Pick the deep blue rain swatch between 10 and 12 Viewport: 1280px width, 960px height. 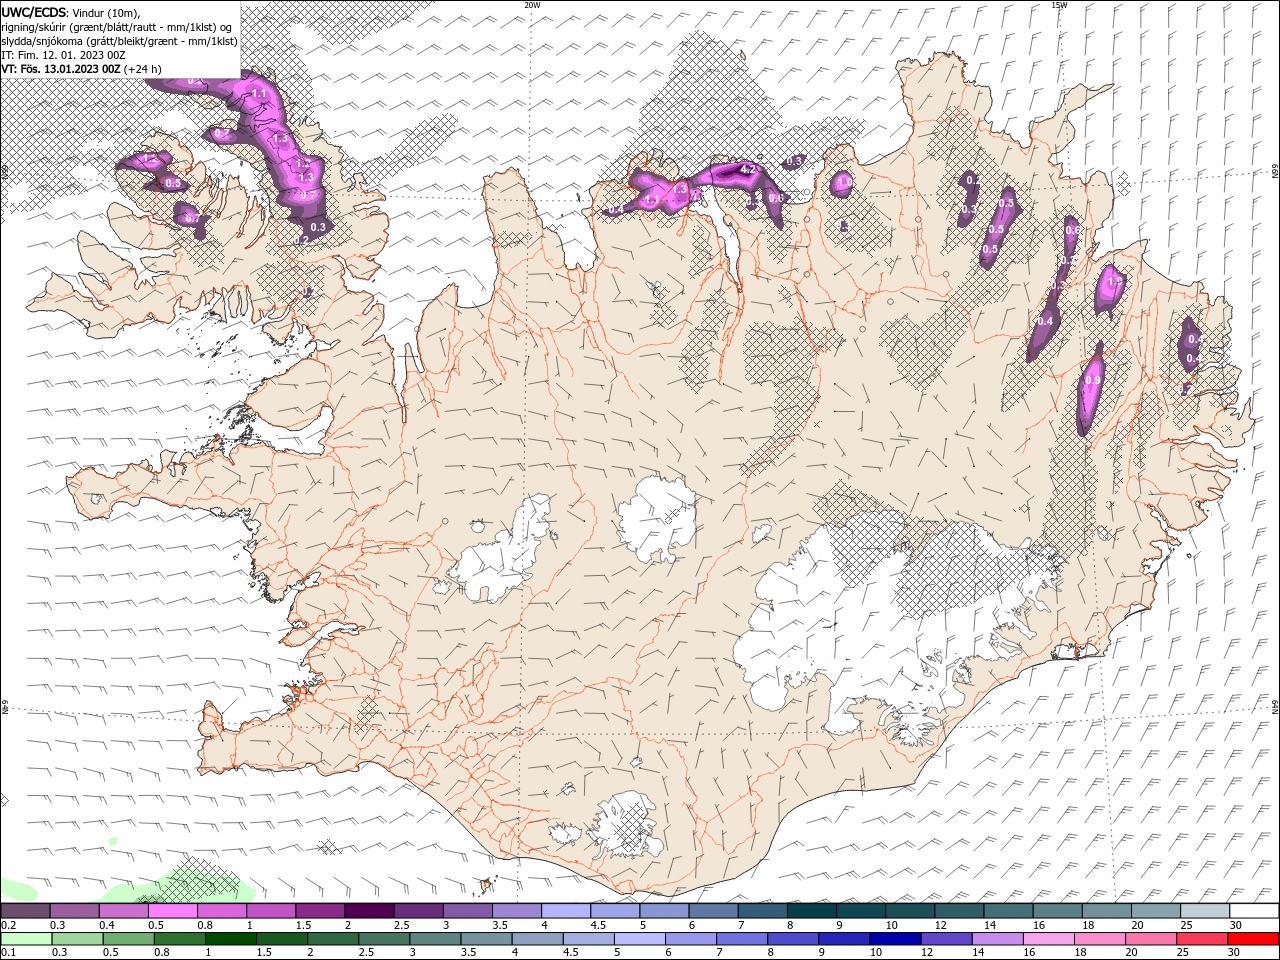point(896,939)
